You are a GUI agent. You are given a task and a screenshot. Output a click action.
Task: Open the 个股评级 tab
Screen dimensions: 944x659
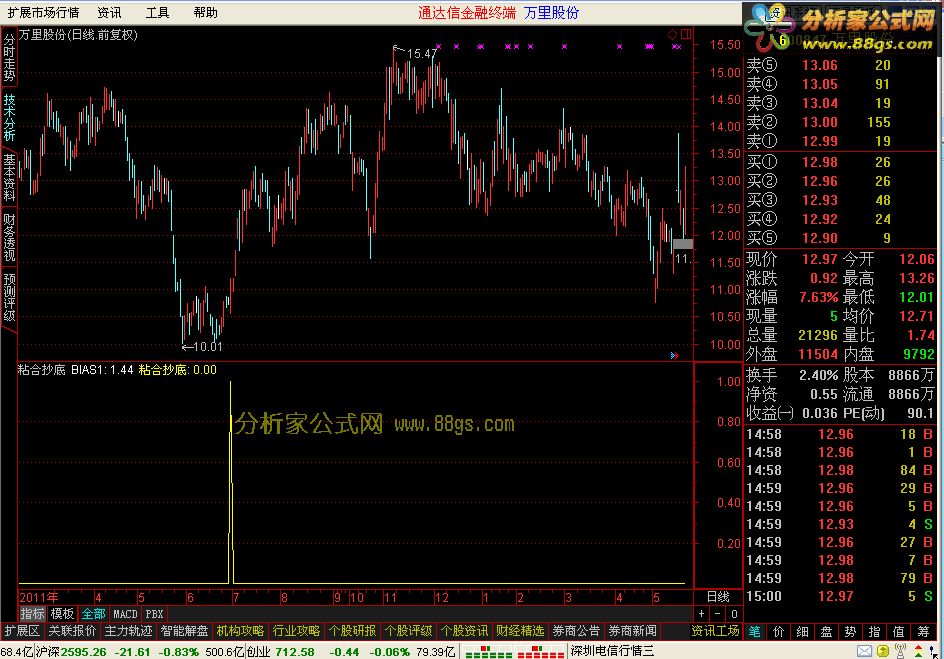pyautogui.click(x=408, y=631)
